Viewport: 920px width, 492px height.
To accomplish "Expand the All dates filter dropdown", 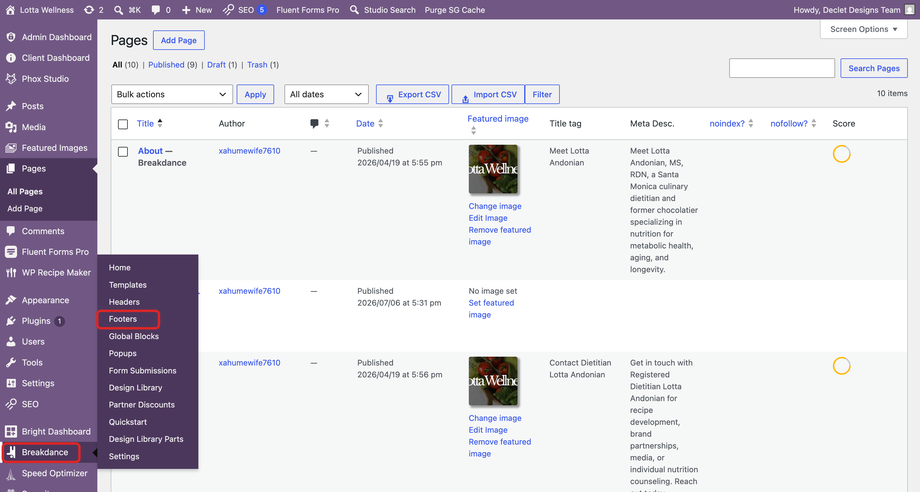I will (326, 94).
